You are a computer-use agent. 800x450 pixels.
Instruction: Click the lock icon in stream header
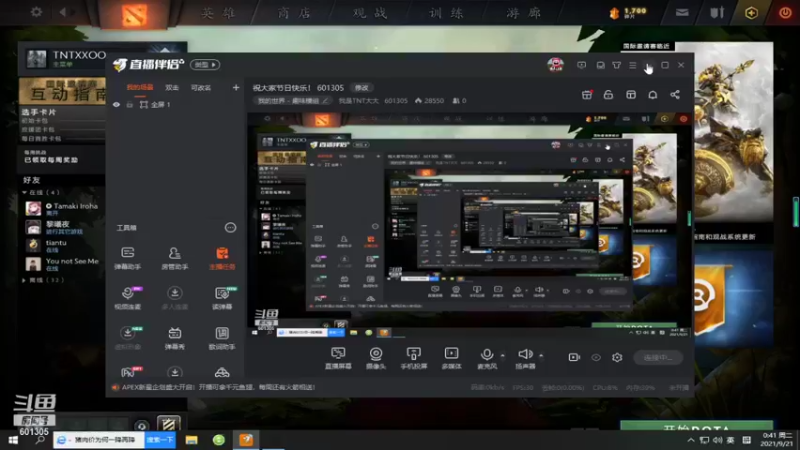tap(608, 95)
